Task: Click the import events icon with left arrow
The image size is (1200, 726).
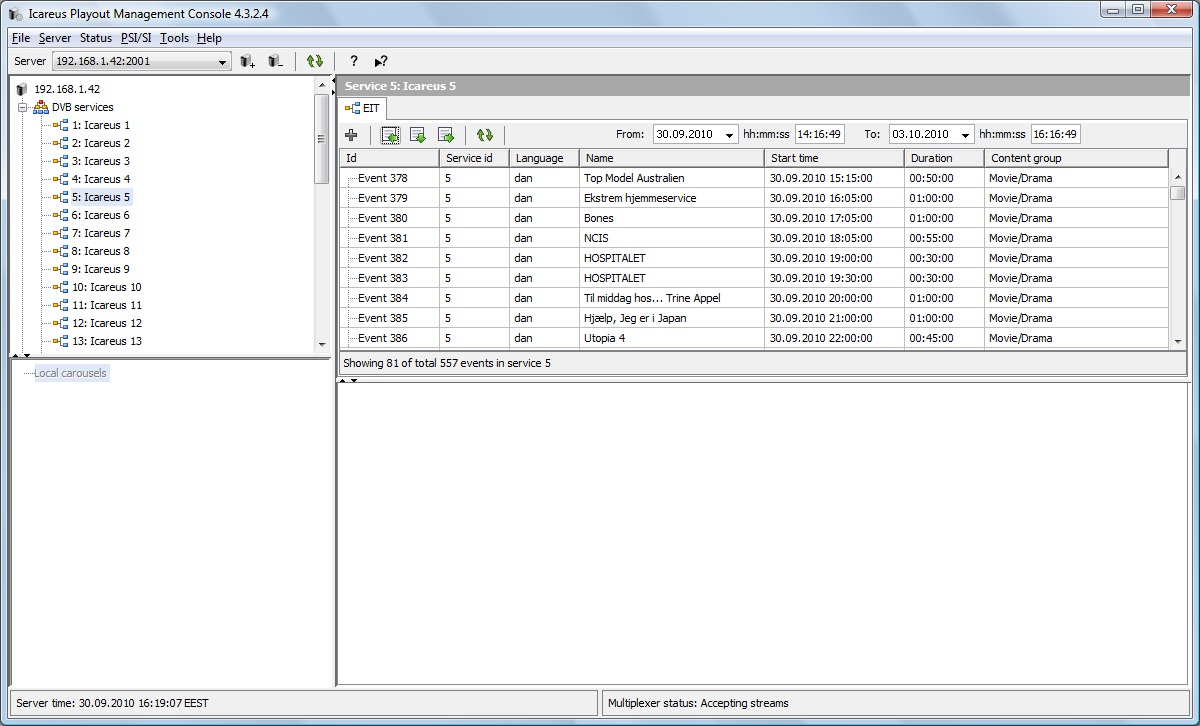Action: point(390,135)
